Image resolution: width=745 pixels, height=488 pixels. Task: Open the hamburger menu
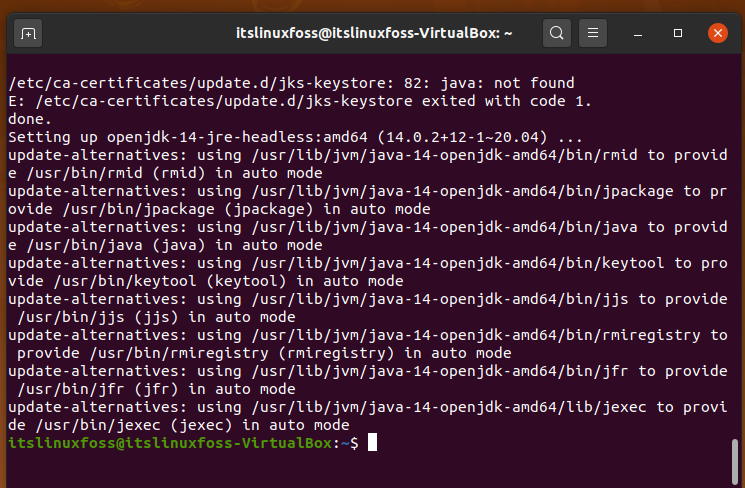[x=592, y=33]
